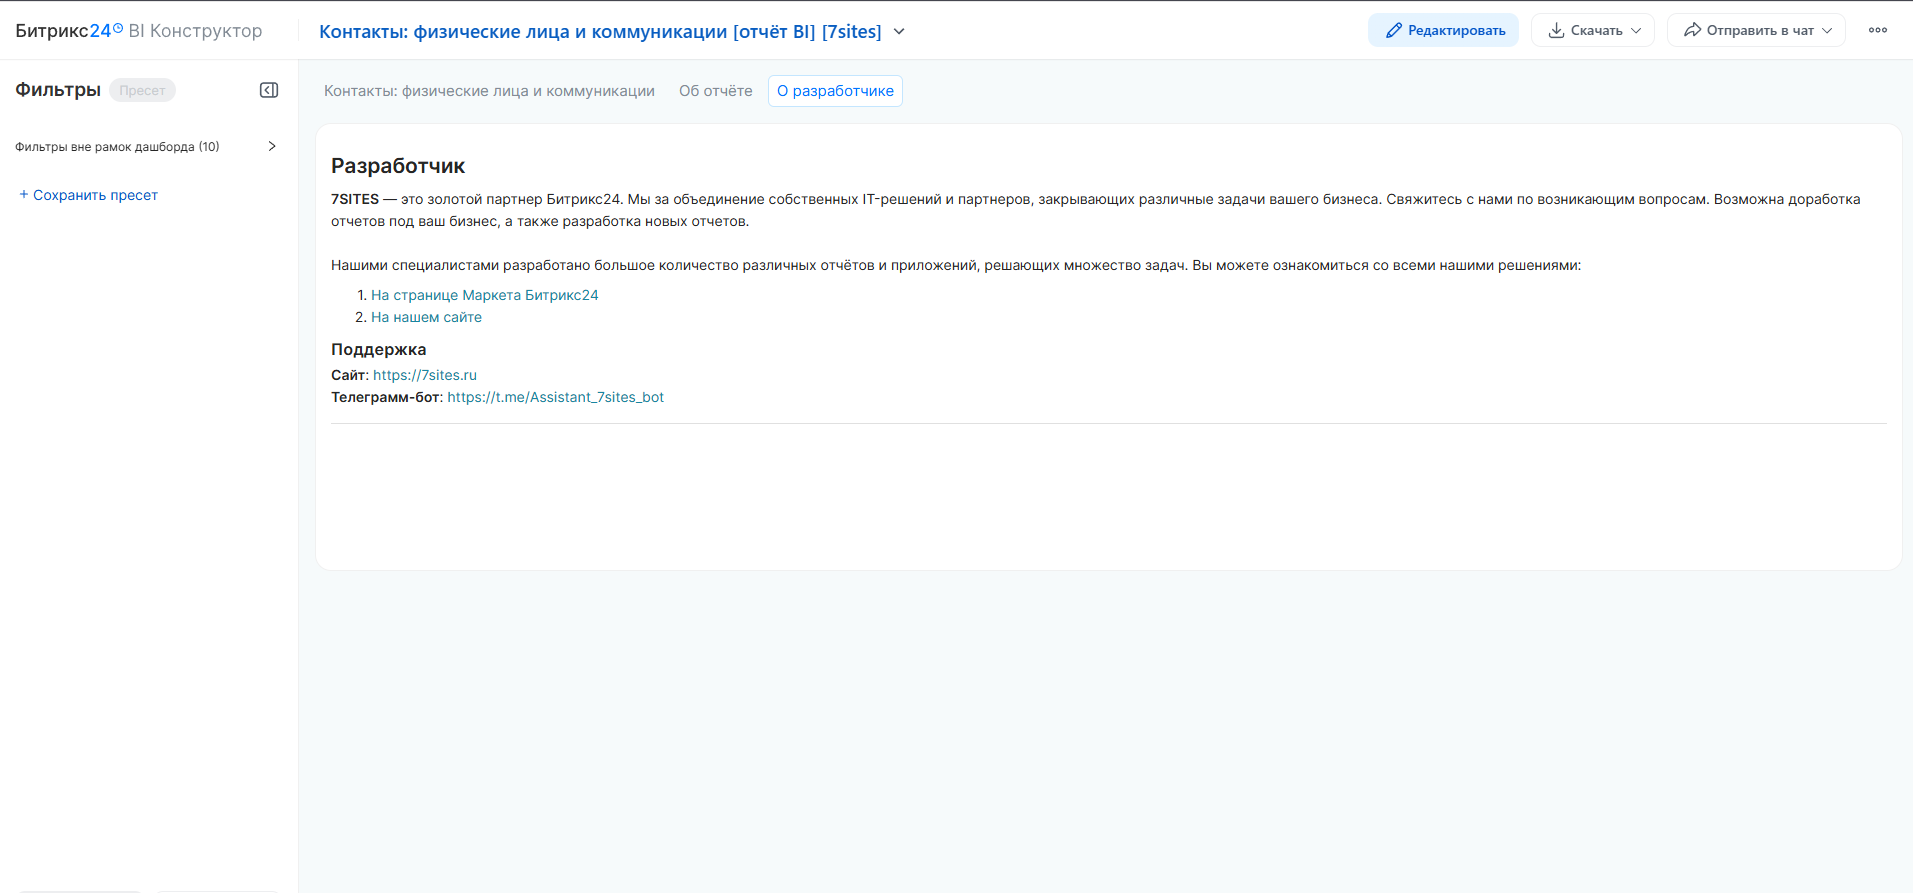Open the three-dots more options menu
This screenshot has width=1913, height=893.
1878,30
